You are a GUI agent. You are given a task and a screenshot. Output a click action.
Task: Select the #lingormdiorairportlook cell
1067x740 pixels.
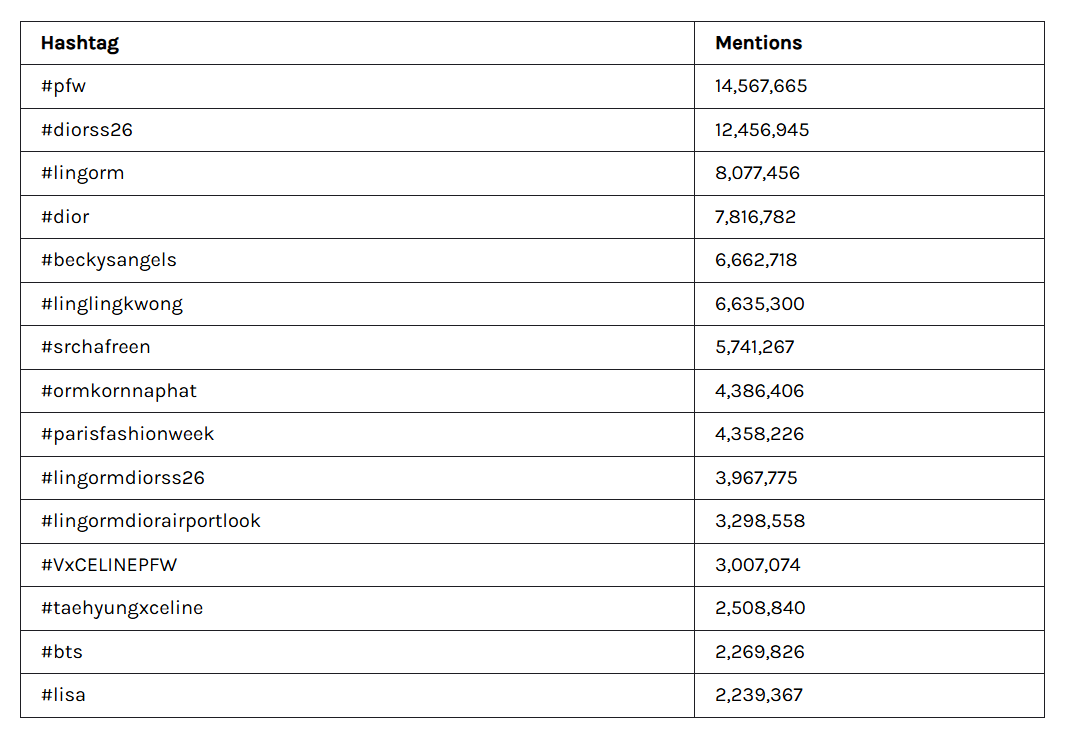(151, 521)
